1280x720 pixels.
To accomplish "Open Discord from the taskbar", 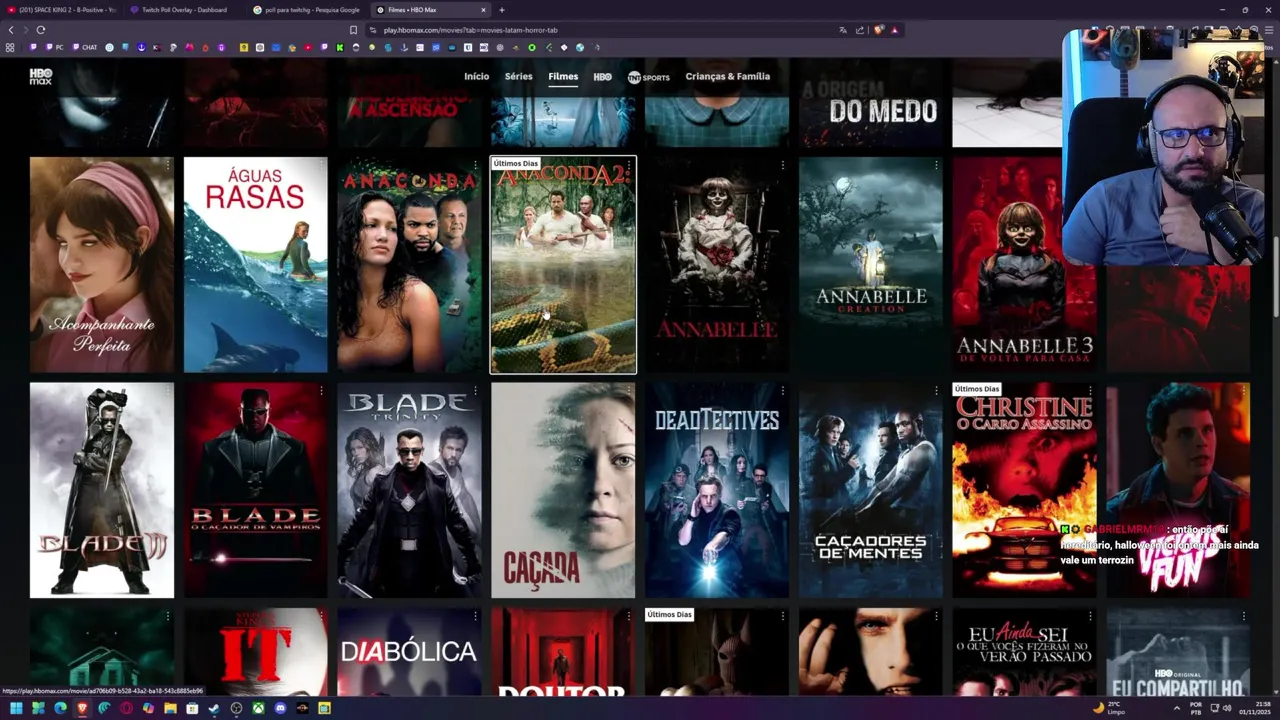I will coord(280,708).
